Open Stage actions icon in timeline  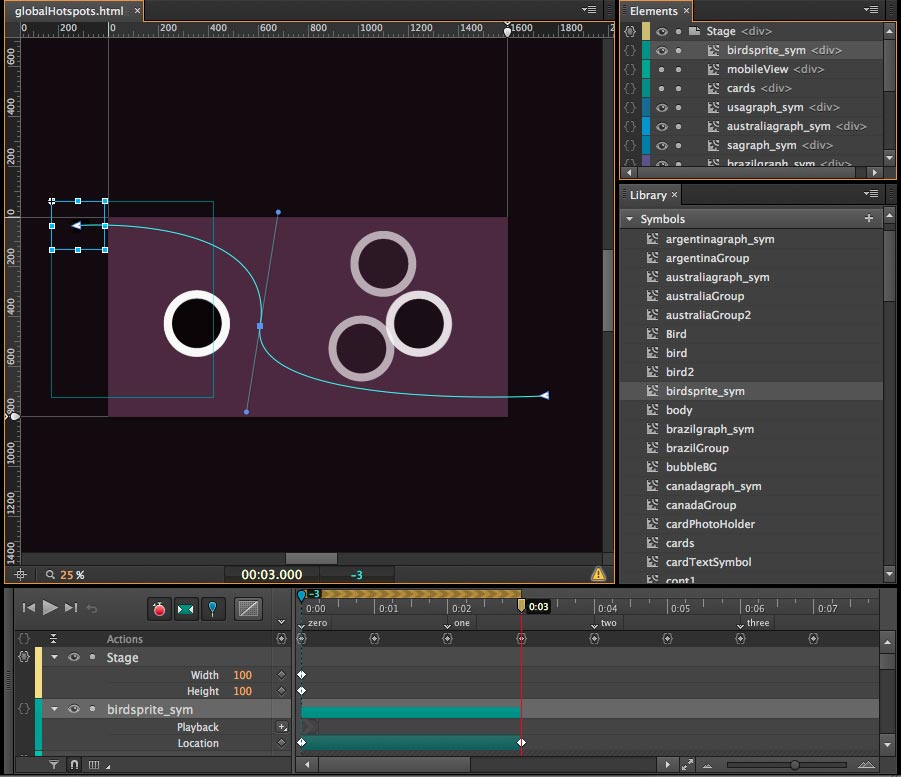click(24, 656)
